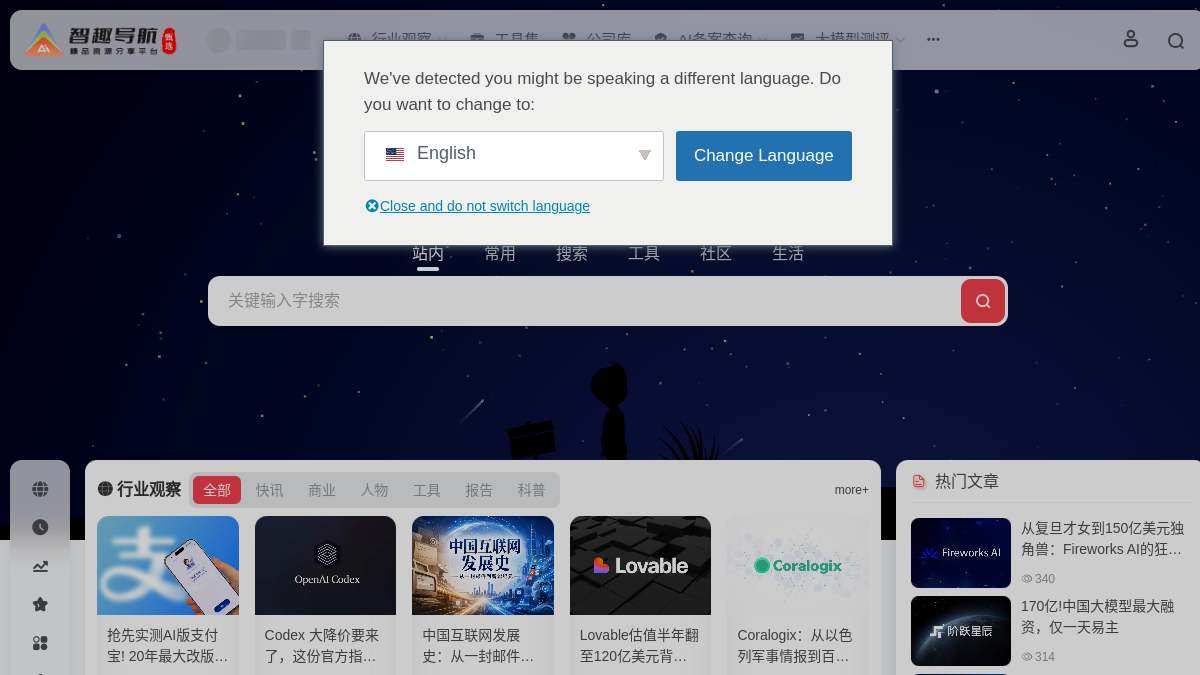Switch to the 搜索 search tab
Image resolution: width=1200 pixels, height=675 pixels.
click(572, 254)
